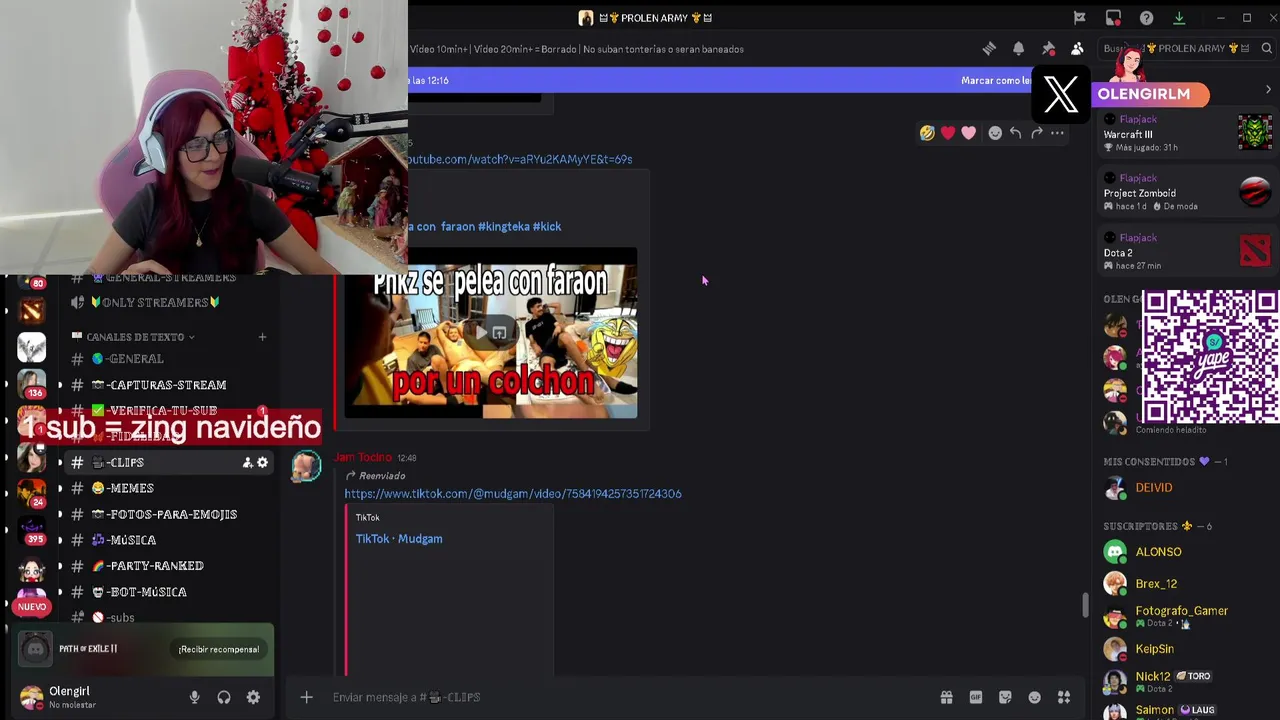
Task: Mute microphone in user panel
Action: 195,697
